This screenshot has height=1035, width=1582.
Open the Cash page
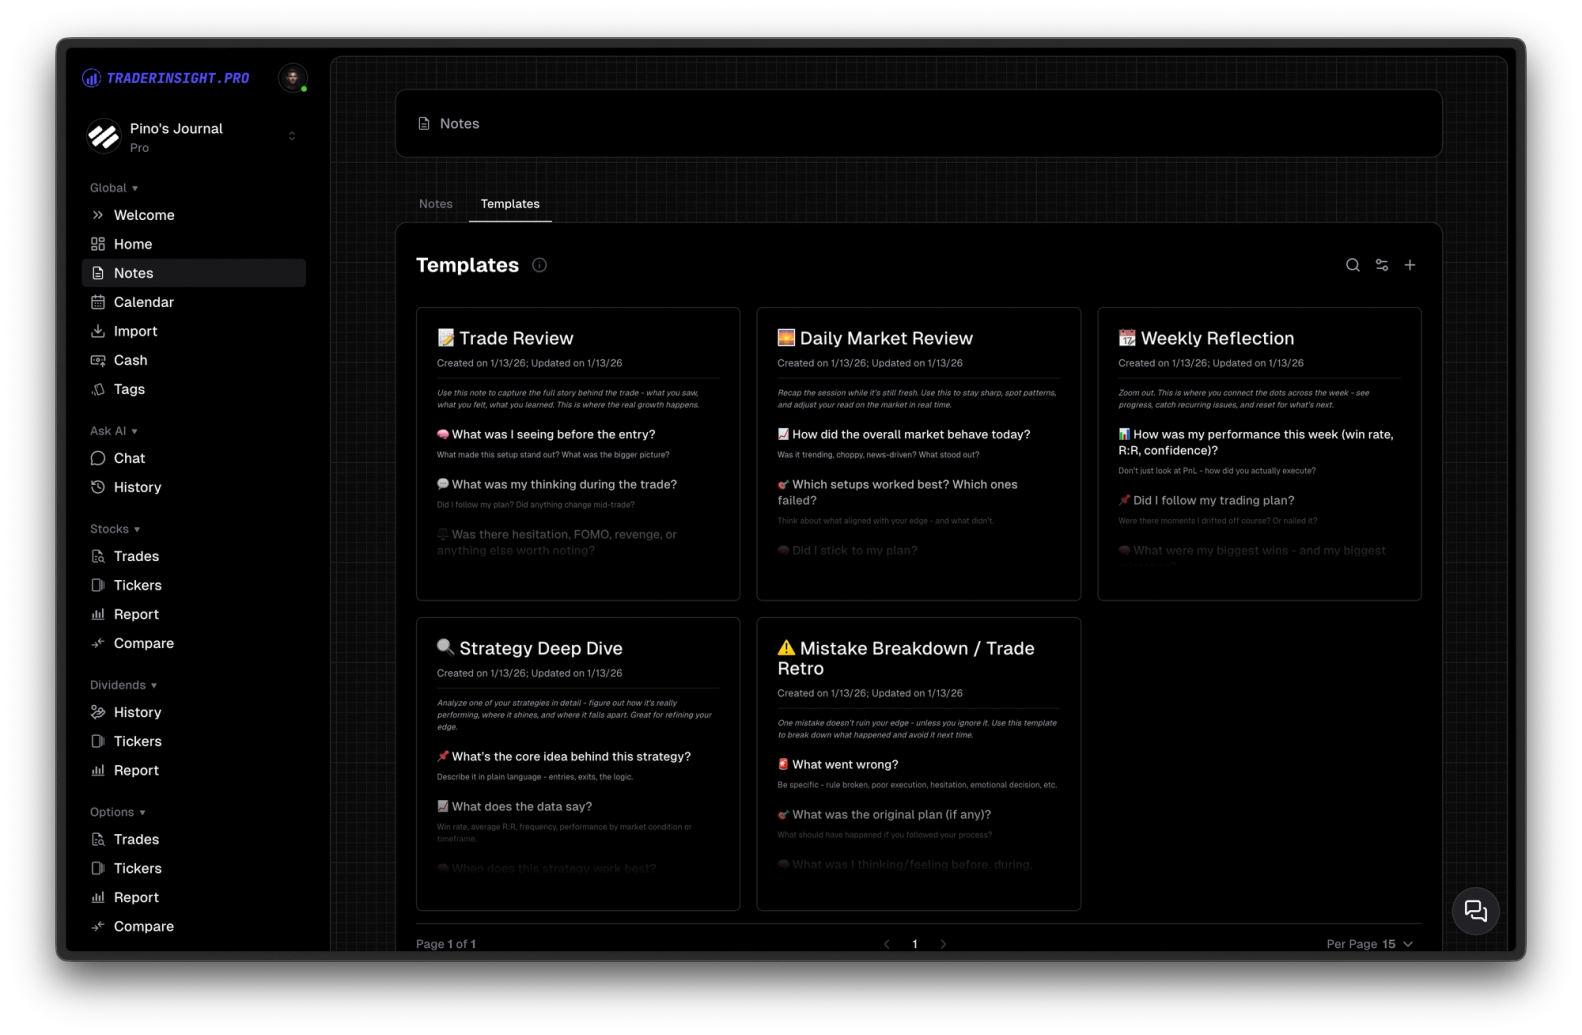[194, 360]
